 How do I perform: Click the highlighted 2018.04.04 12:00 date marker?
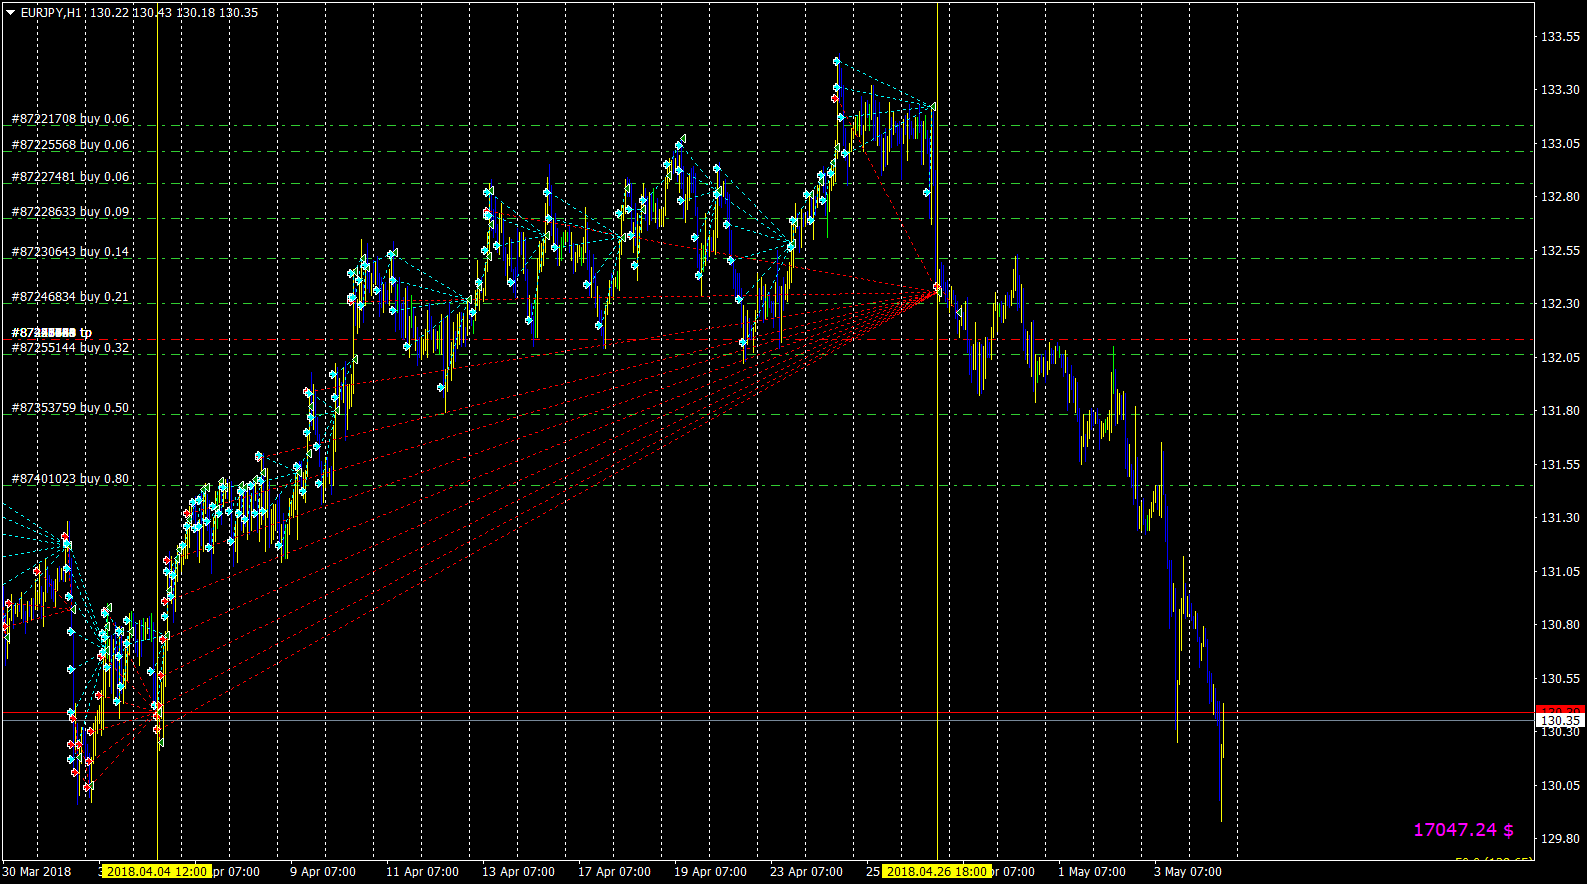tap(157, 872)
